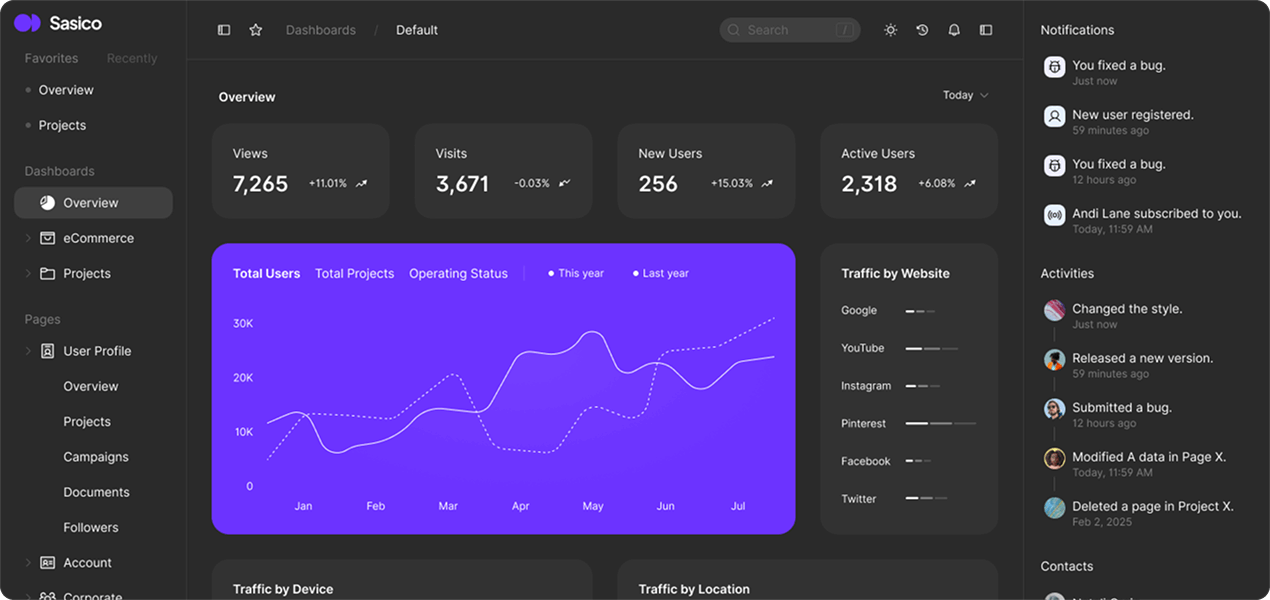1270x600 pixels.
Task: Click the YouTube traffic bar
Action: pyautogui.click(x=932, y=349)
